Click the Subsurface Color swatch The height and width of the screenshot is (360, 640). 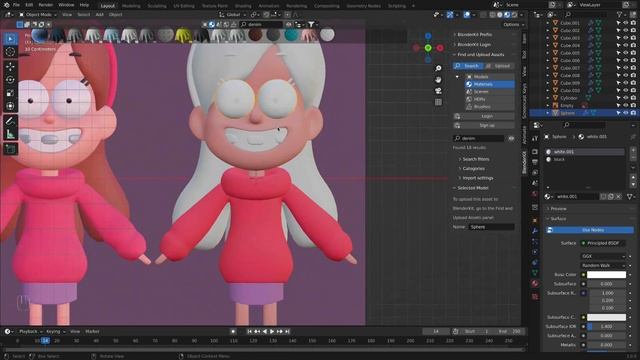tap(606, 317)
